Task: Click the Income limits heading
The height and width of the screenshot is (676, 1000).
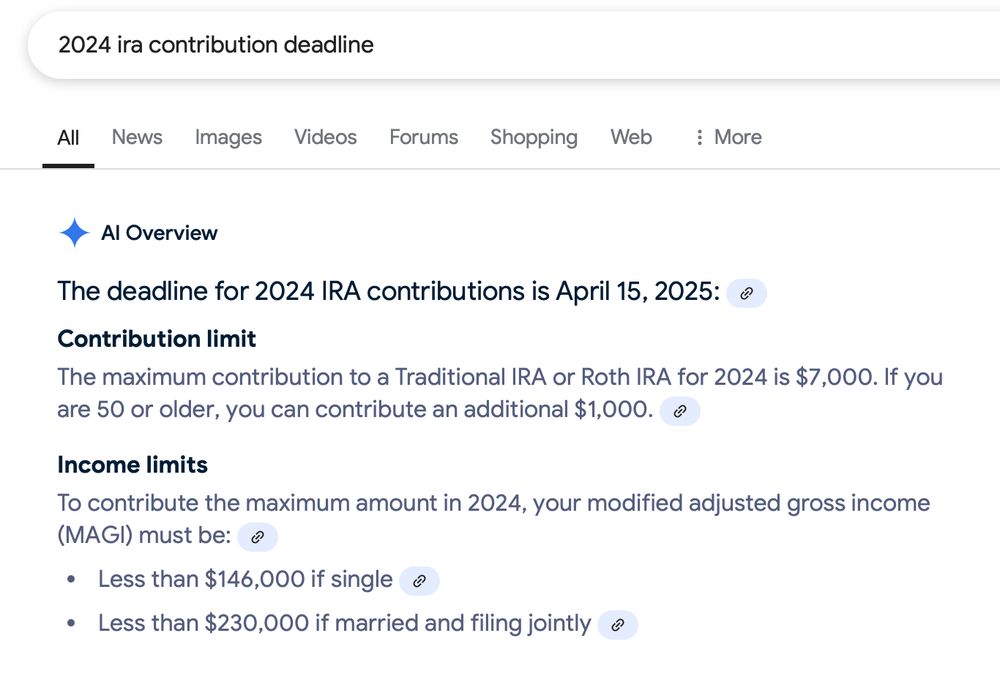Action: [x=133, y=465]
